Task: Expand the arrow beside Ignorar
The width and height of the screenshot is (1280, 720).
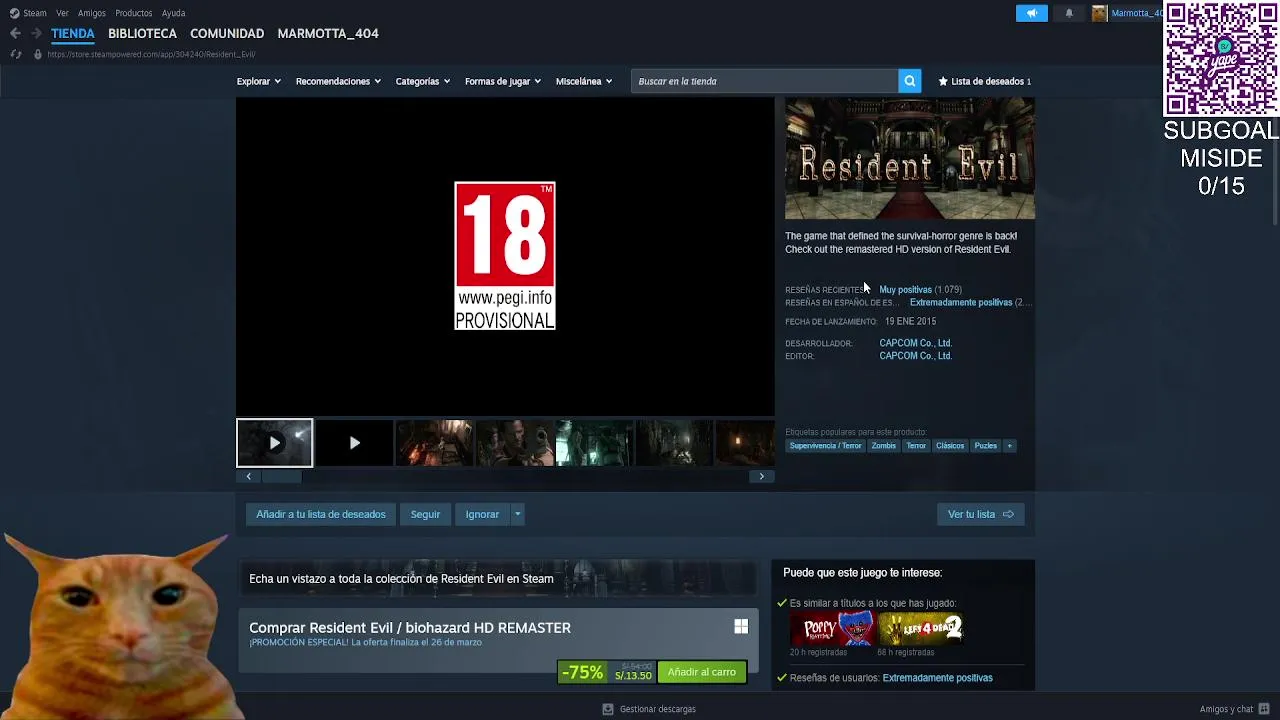Action: pyautogui.click(x=517, y=514)
